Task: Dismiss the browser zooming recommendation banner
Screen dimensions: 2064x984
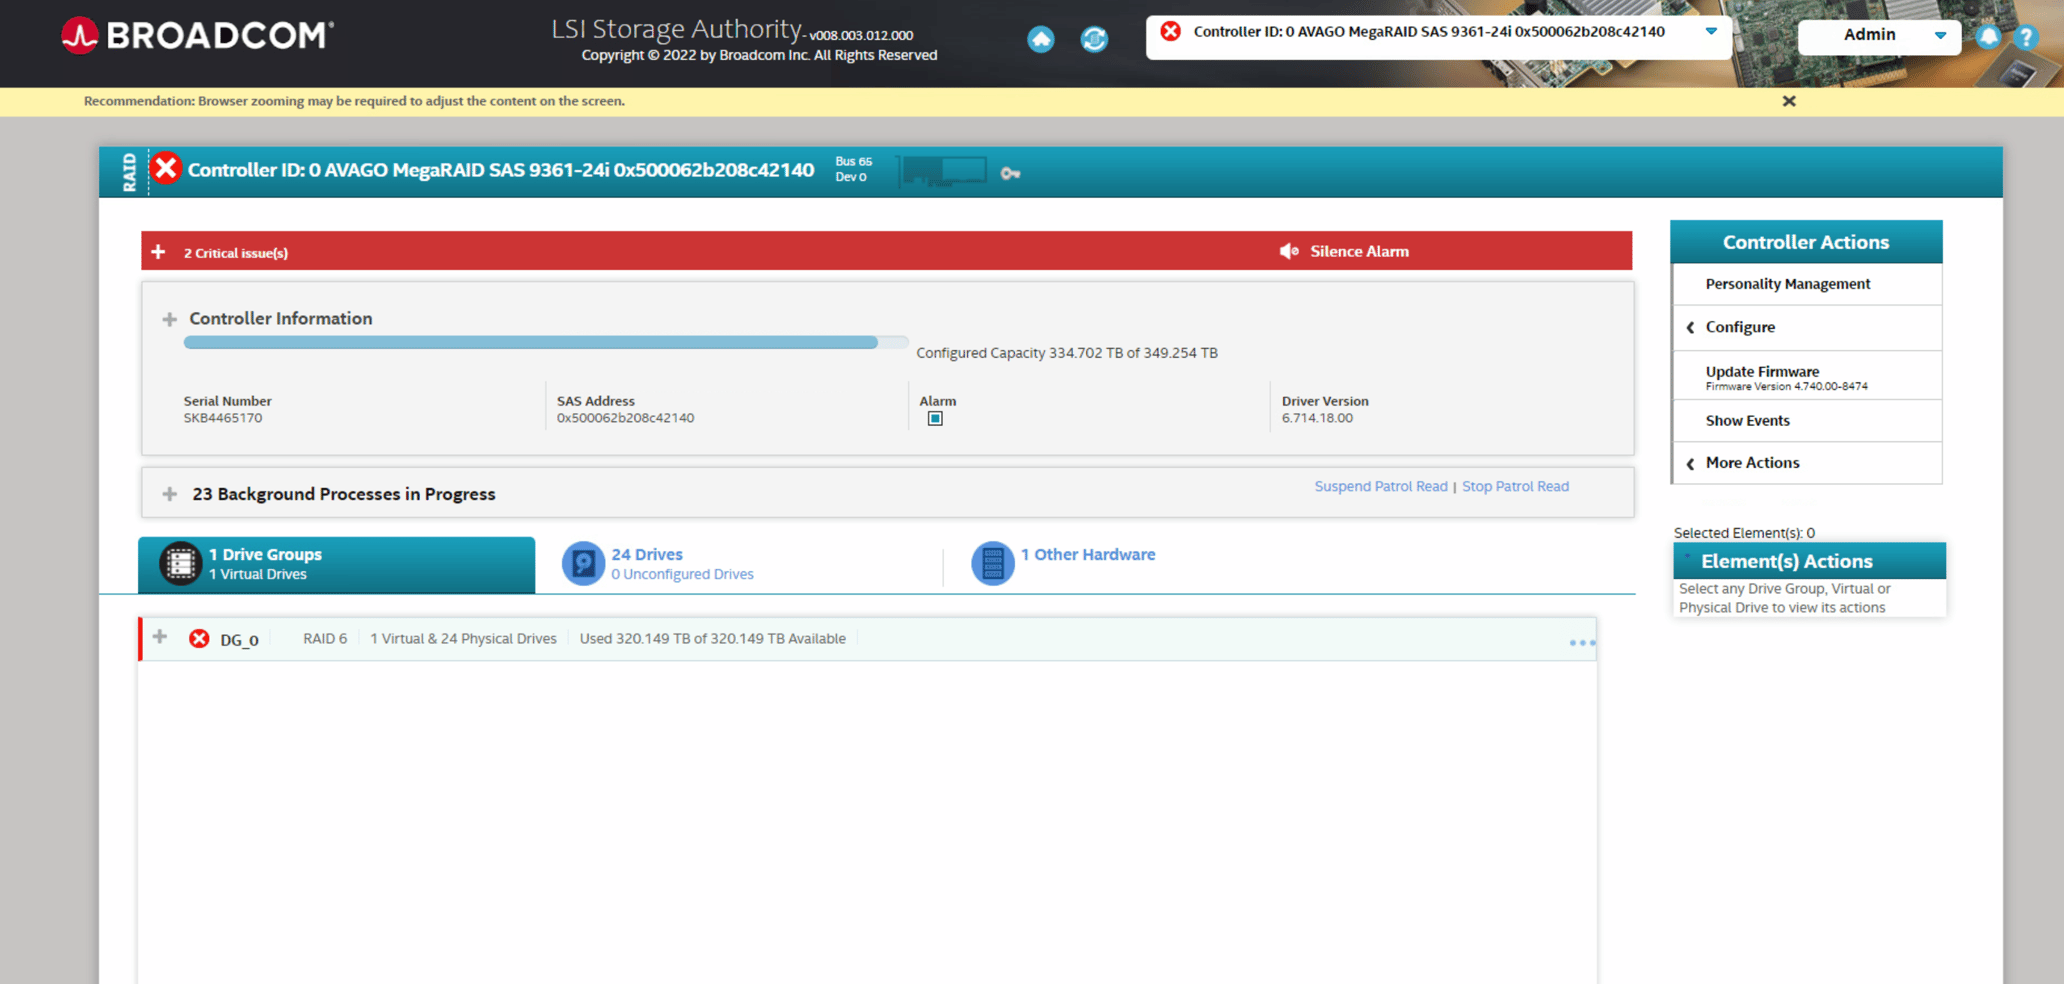Action: coord(1788,101)
